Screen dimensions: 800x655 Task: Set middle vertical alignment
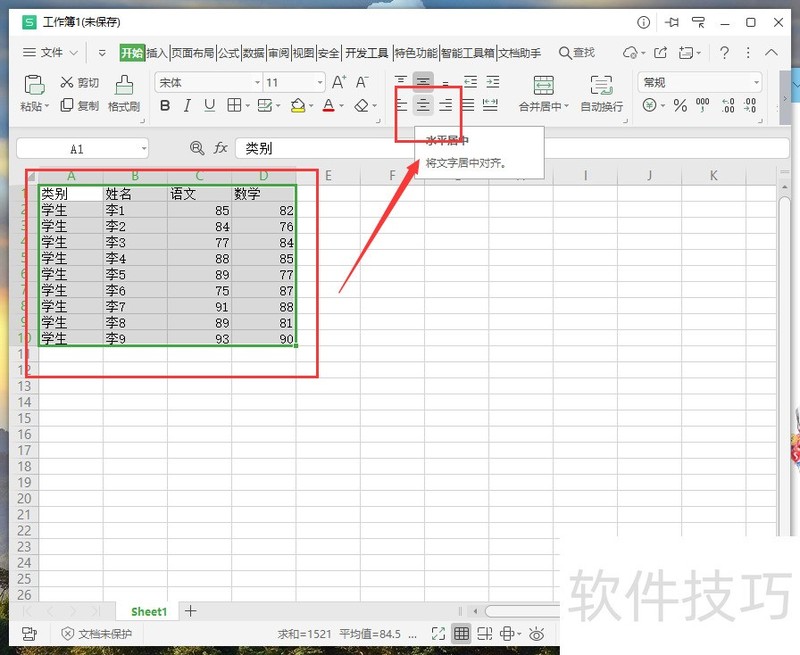(423, 82)
